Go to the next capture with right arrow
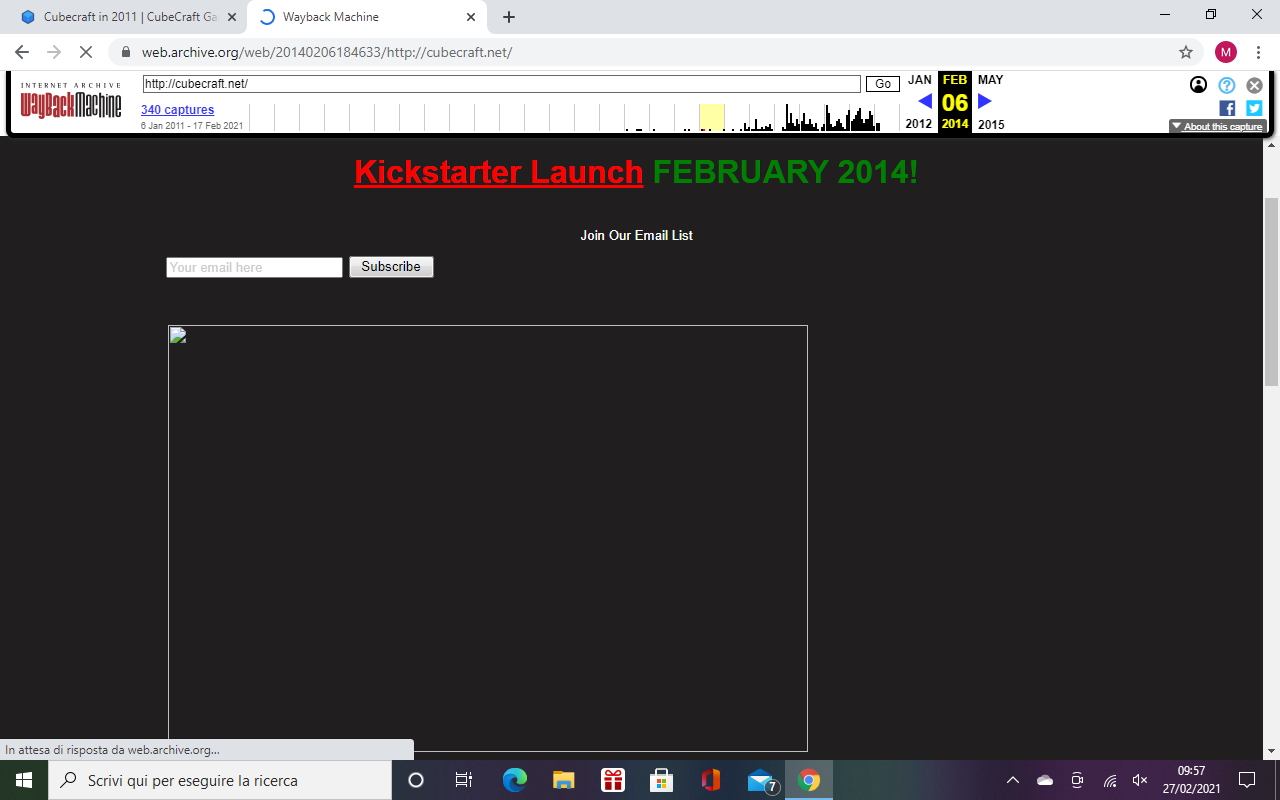 coord(985,101)
